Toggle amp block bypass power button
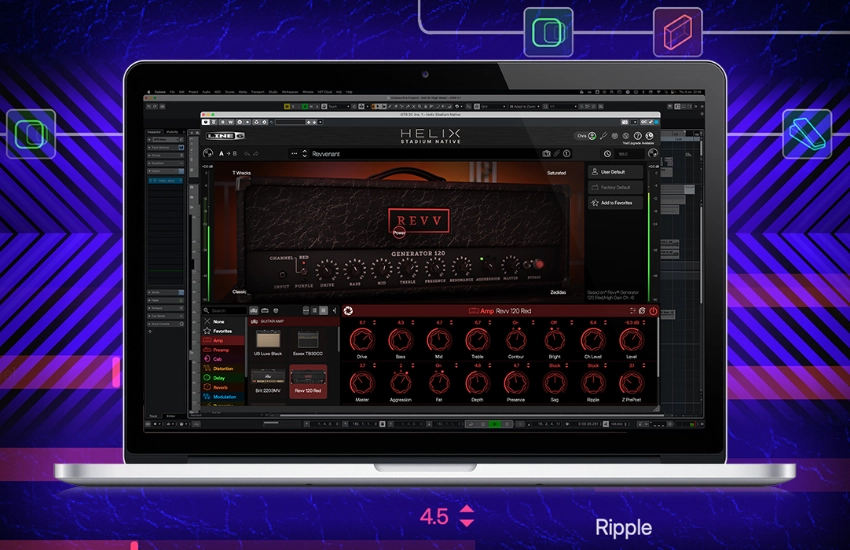The height and width of the screenshot is (550, 850). pyautogui.click(x=653, y=310)
